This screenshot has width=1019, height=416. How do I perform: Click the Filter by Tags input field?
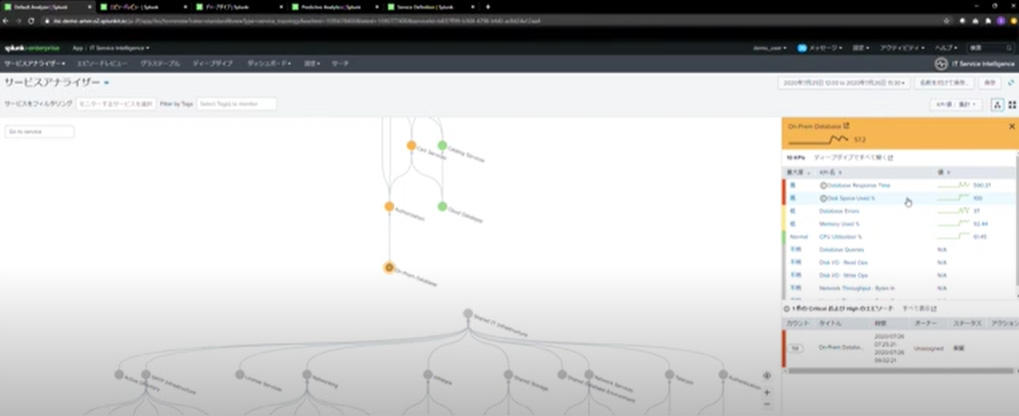[x=237, y=104]
